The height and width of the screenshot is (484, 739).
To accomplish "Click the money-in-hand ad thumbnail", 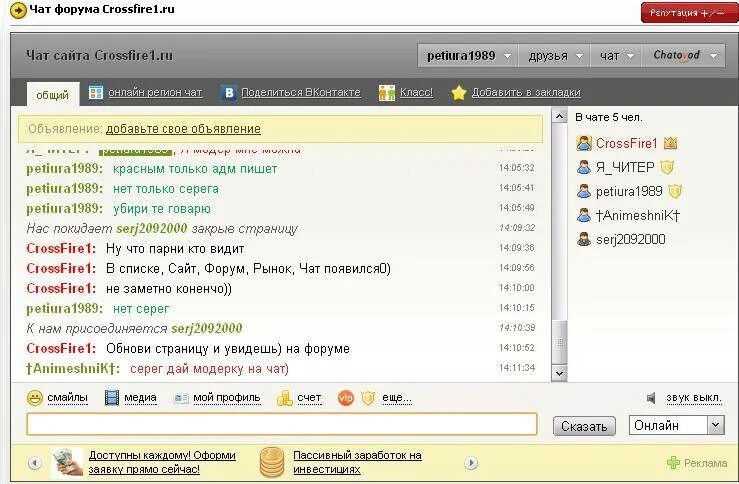I will click(67, 463).
